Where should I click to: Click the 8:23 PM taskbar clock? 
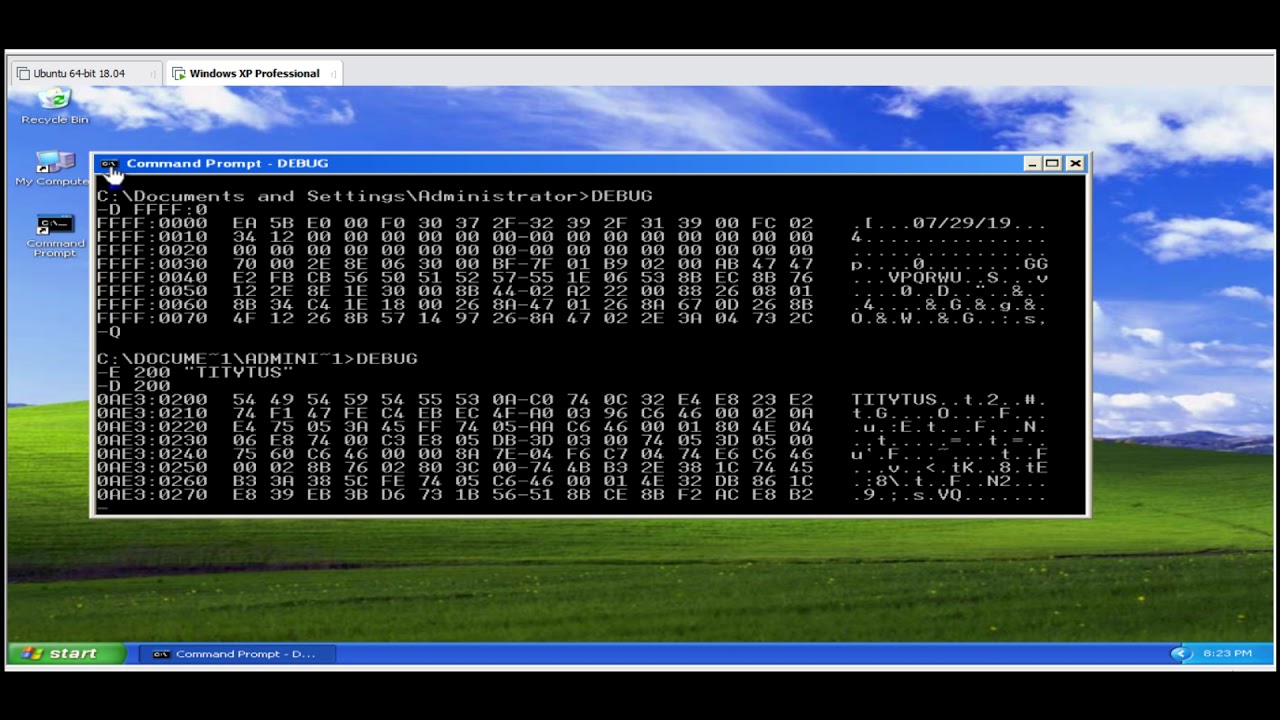tap(1227, 654)
